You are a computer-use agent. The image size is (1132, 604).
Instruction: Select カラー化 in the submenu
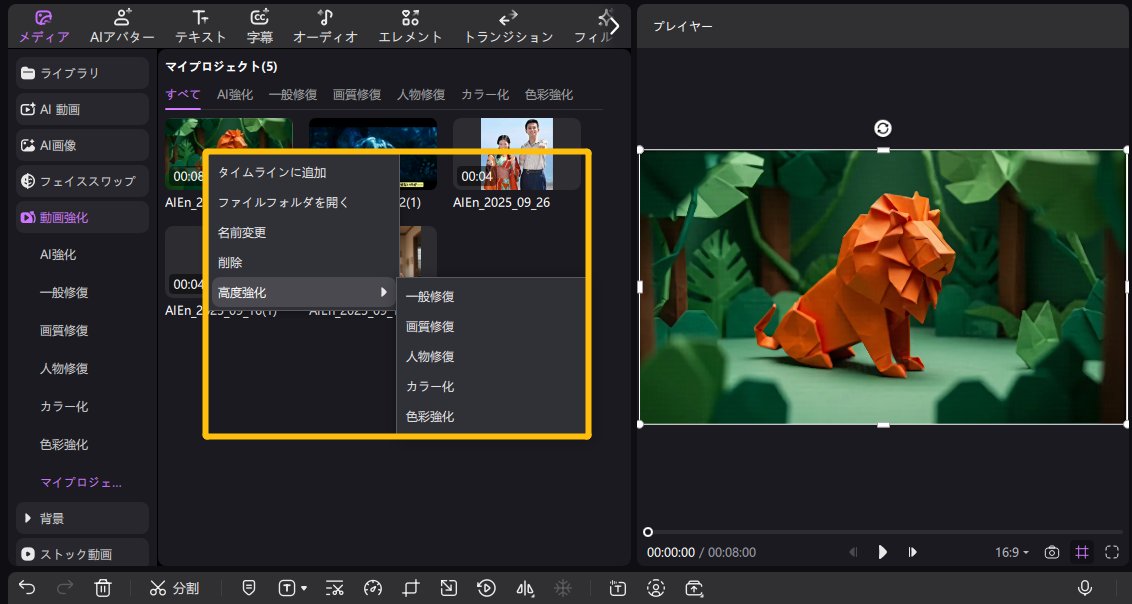430,386
